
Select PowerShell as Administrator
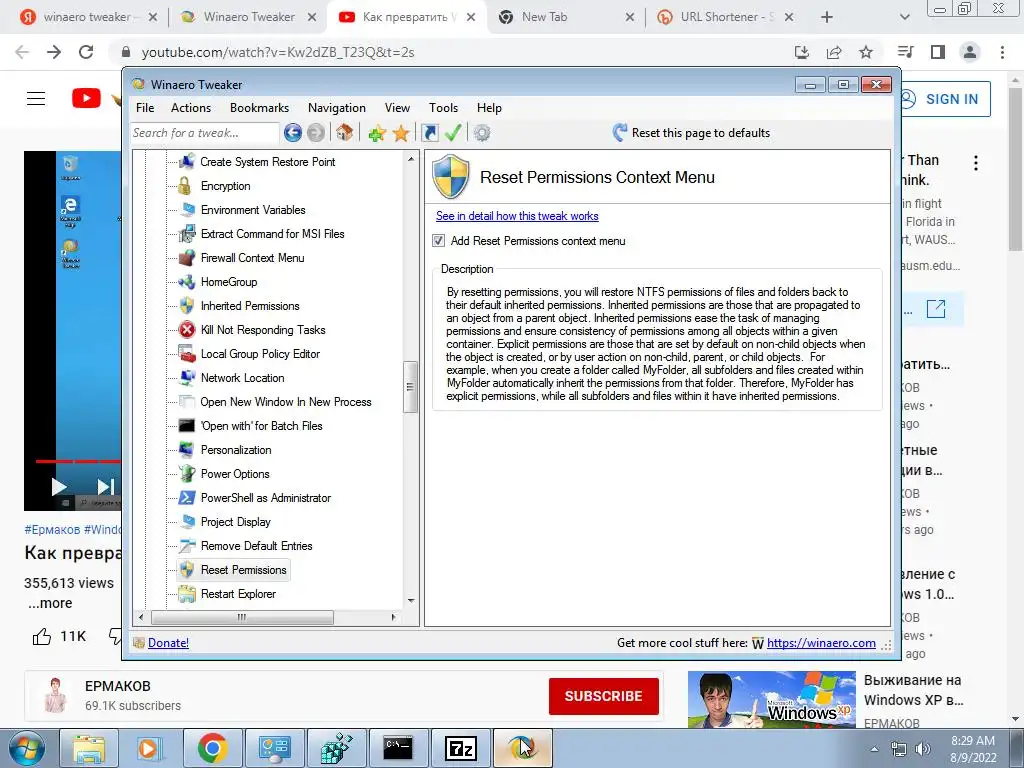(266, 498)
